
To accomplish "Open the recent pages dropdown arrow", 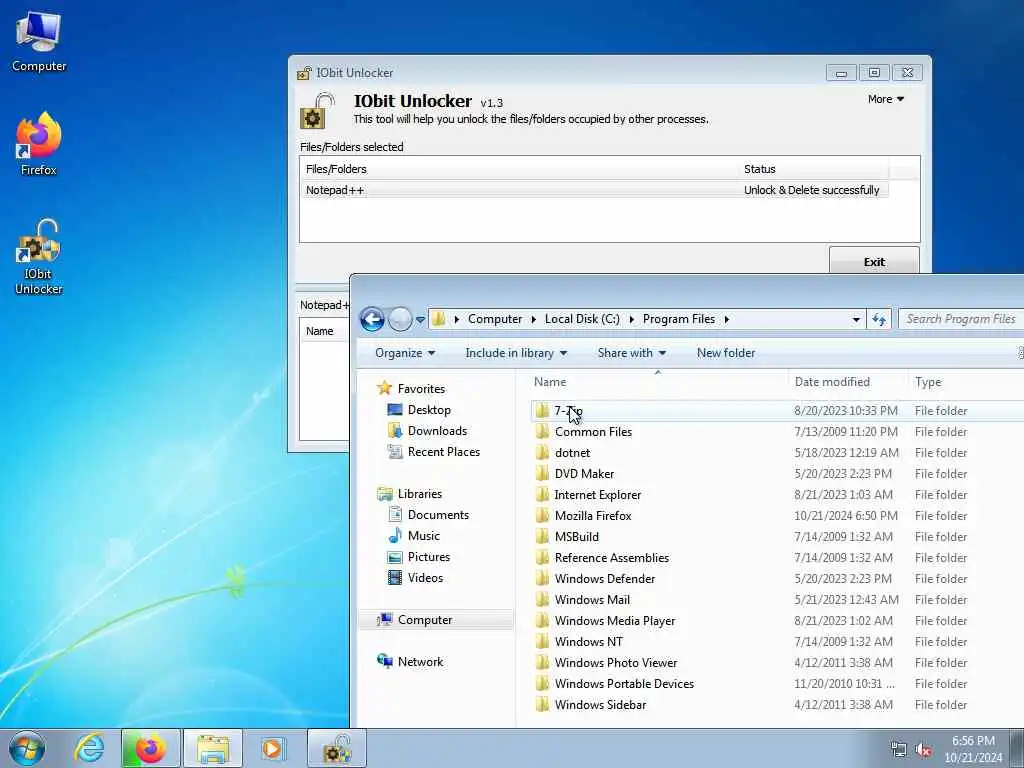I will click(421, 320).
